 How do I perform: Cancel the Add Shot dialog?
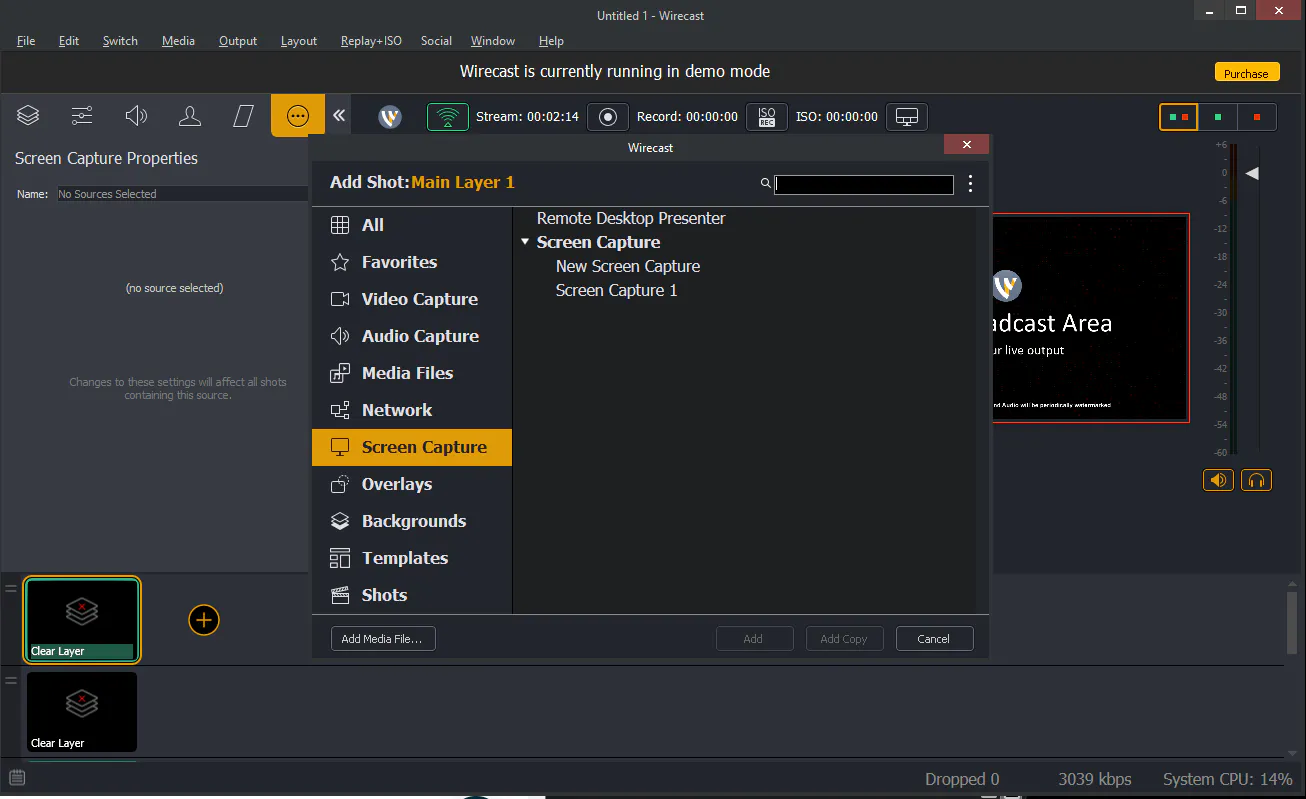pos(934,638)
